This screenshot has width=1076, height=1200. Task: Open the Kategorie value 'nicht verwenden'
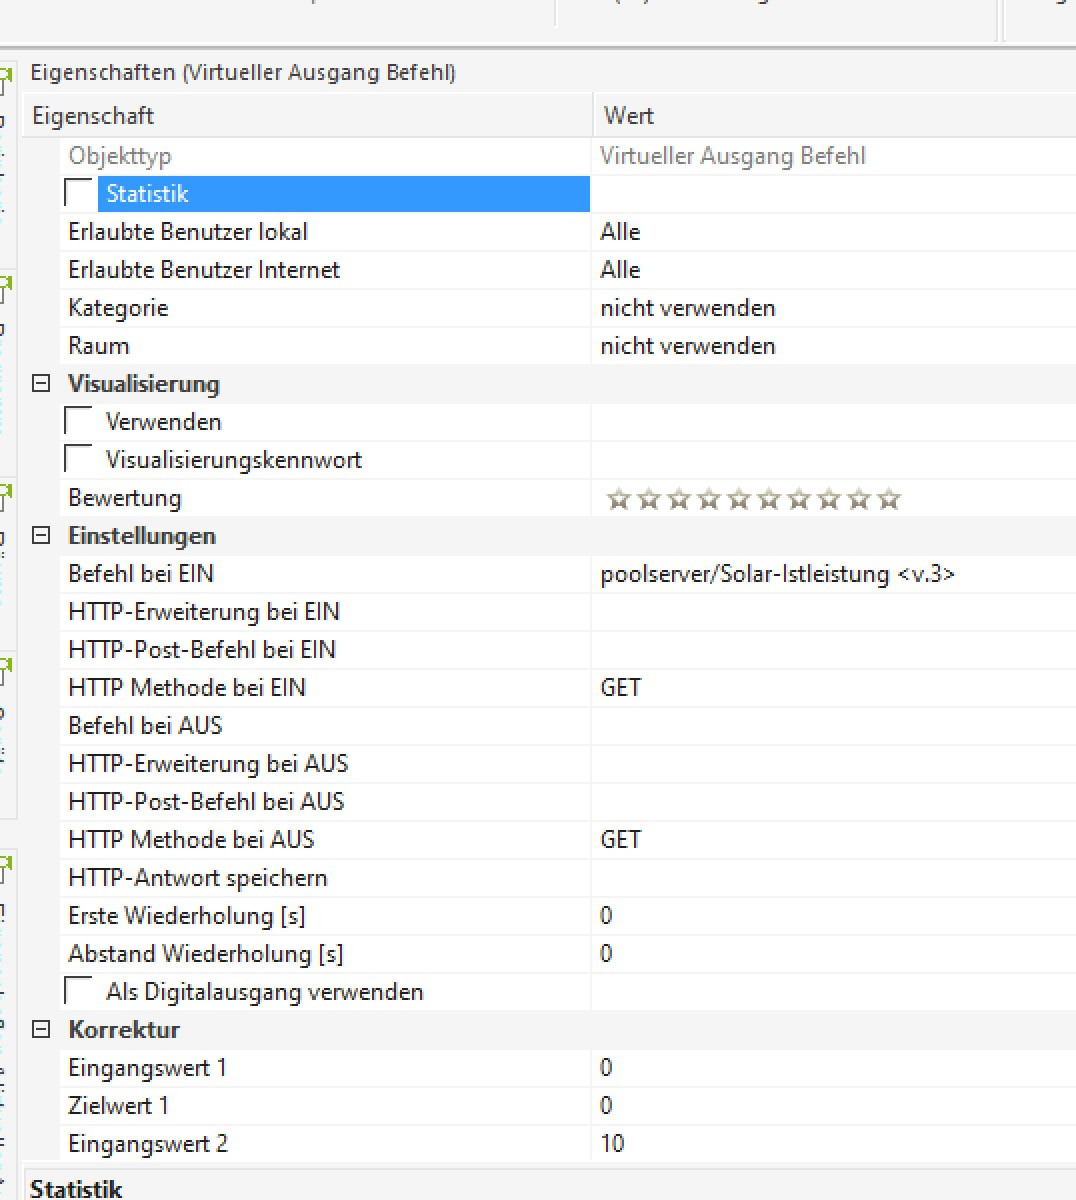(x=688, y=308)
